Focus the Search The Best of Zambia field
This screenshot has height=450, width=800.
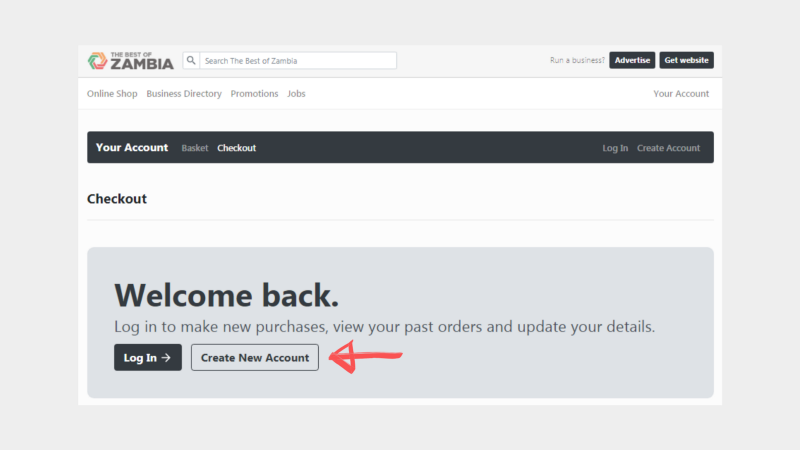coord(298,61)
